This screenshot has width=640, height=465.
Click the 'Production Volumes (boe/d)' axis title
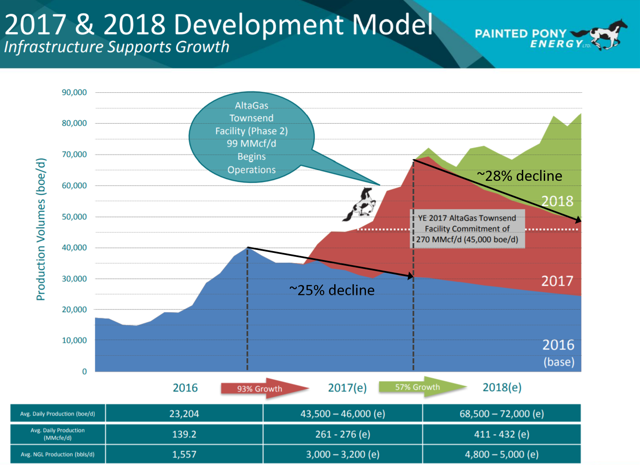[x=40, y=229]
